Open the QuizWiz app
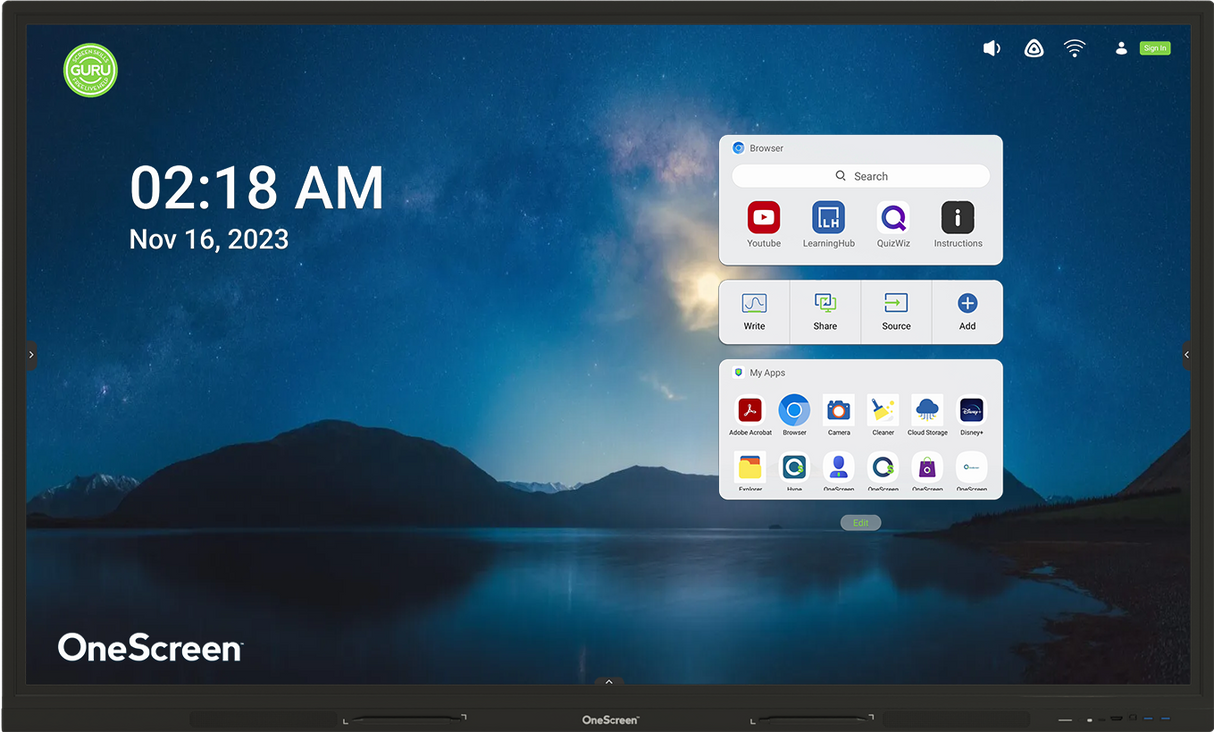This screenshot has height=732, width=1214. 893,218
